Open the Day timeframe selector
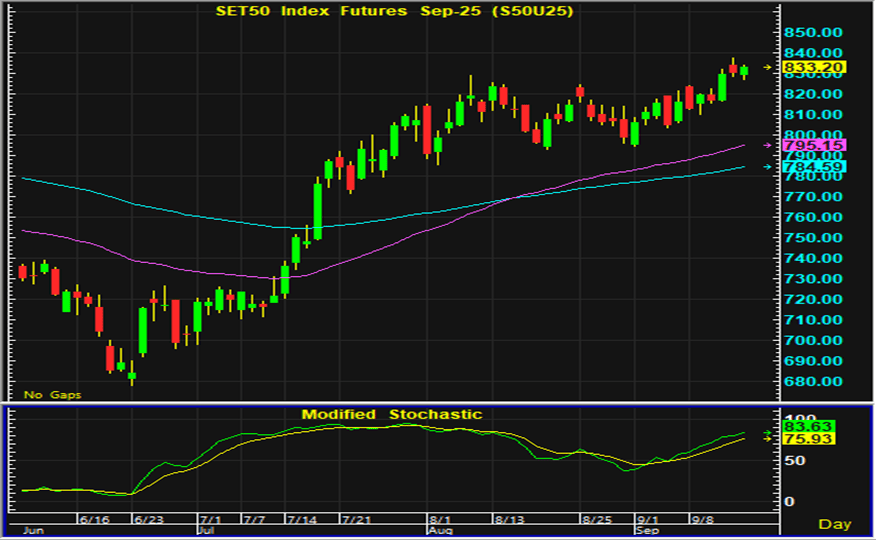876x540 pixels. (835, 524)
